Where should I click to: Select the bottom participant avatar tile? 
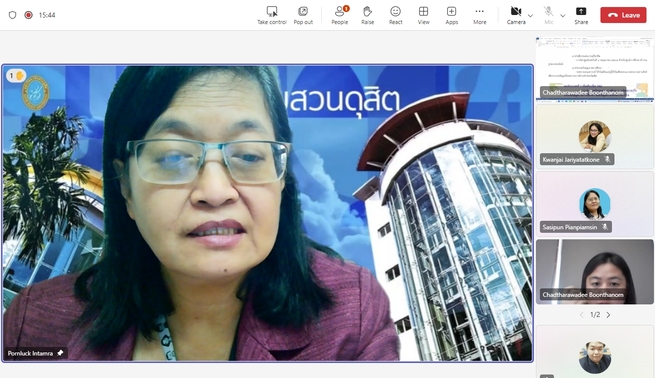point(594,352)
